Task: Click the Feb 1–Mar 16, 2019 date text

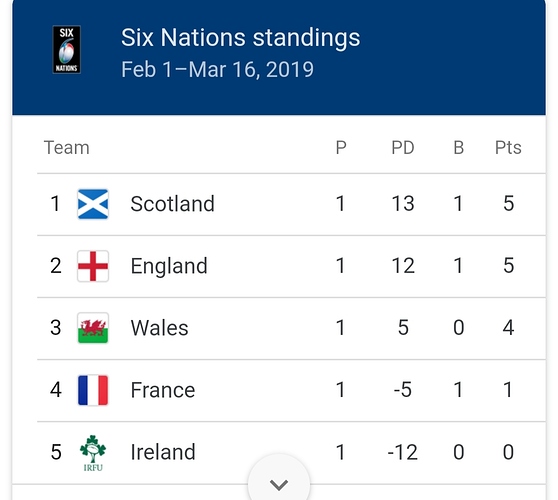Action: [x=217, y=69]
